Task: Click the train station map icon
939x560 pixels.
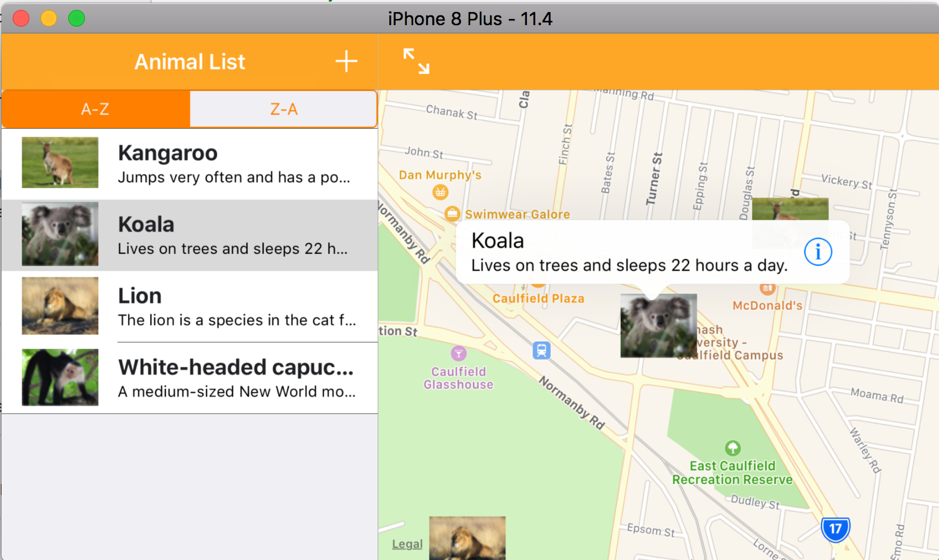Action: tap(541, 350)
